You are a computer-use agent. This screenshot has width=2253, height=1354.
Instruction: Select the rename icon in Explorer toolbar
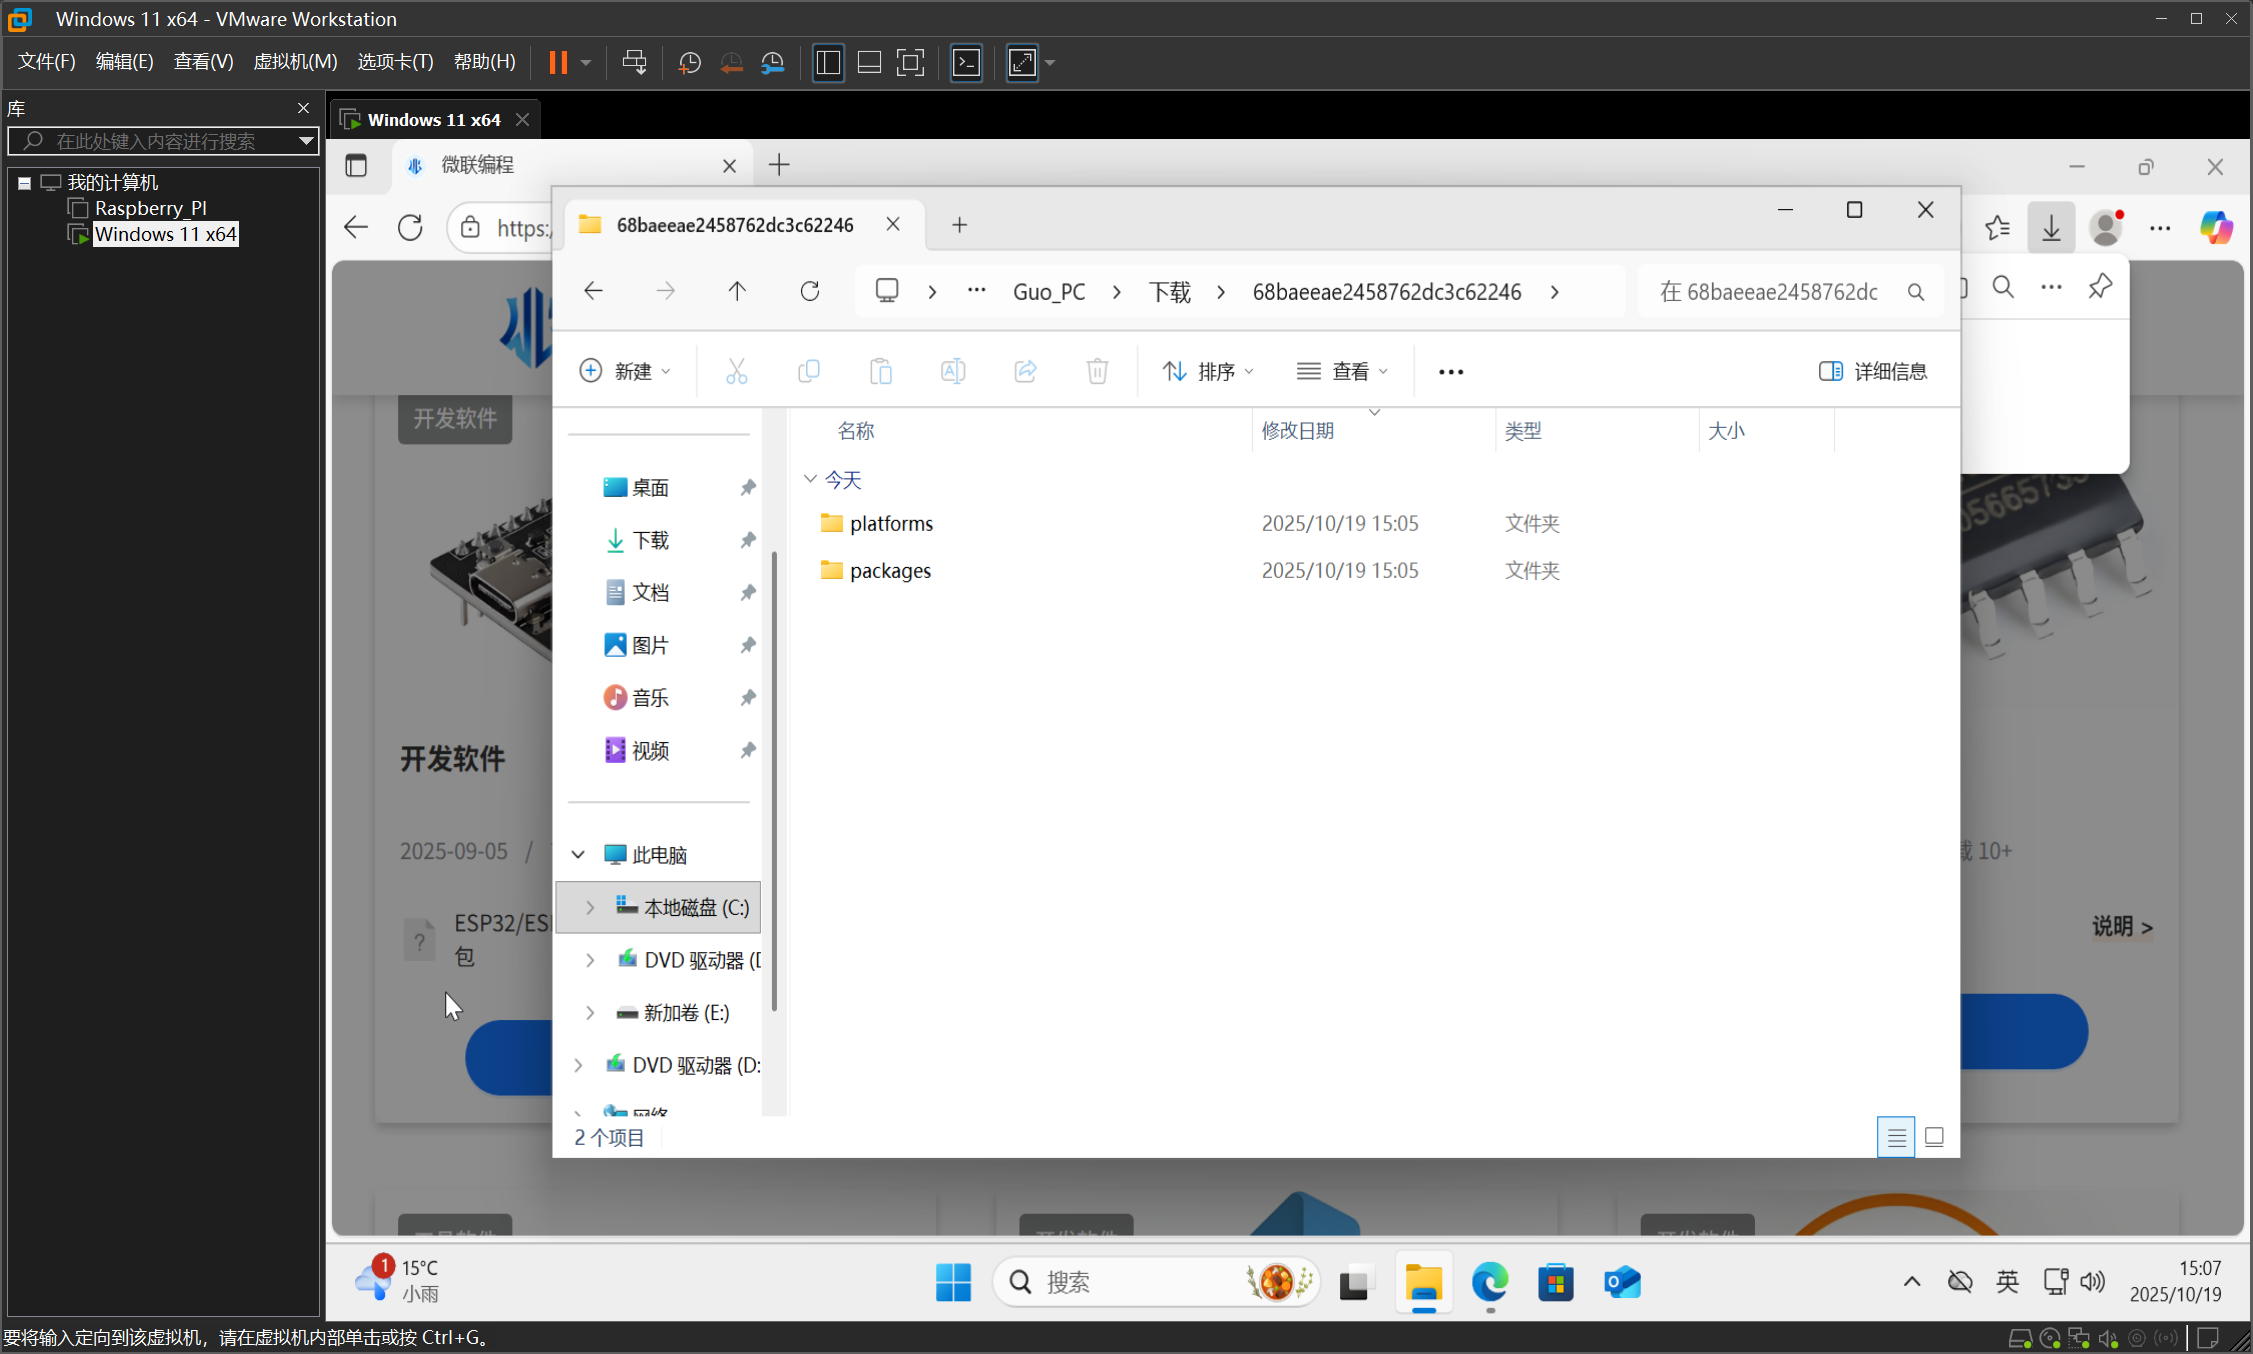click(952, 370)
